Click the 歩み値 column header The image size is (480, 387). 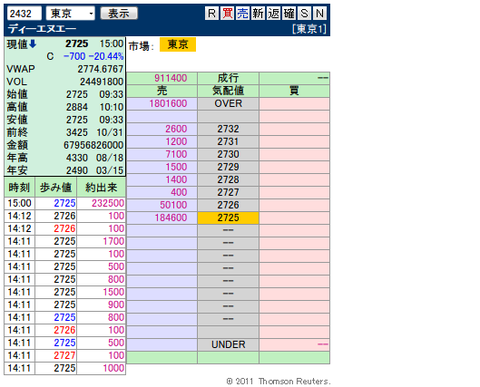pos(56,187)
